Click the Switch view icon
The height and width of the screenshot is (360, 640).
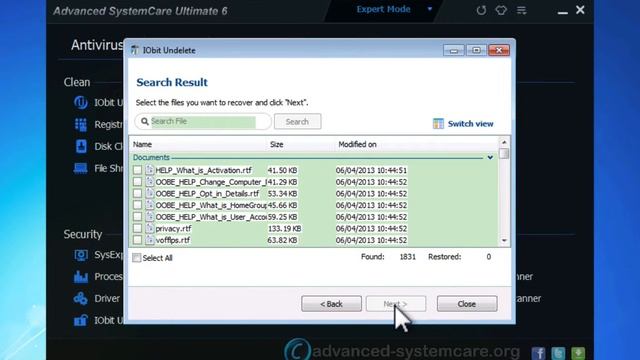coord(438,124)
